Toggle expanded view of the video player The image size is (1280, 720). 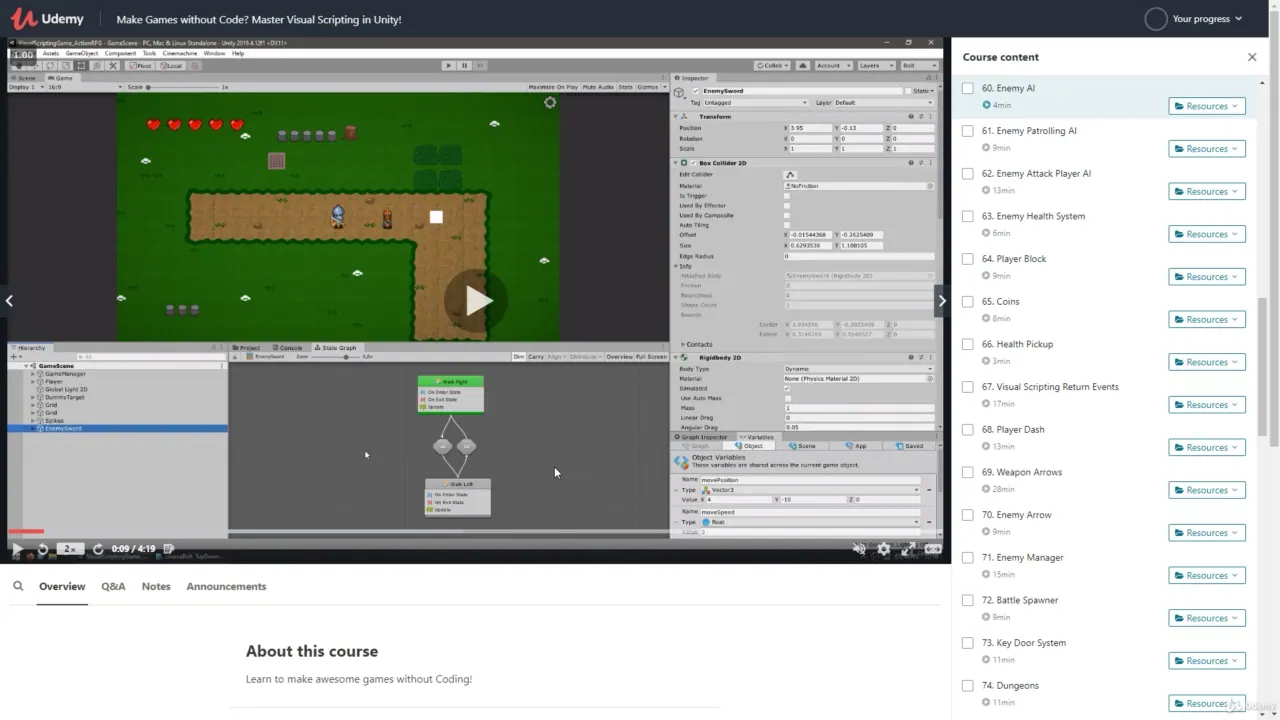point(933,548)
